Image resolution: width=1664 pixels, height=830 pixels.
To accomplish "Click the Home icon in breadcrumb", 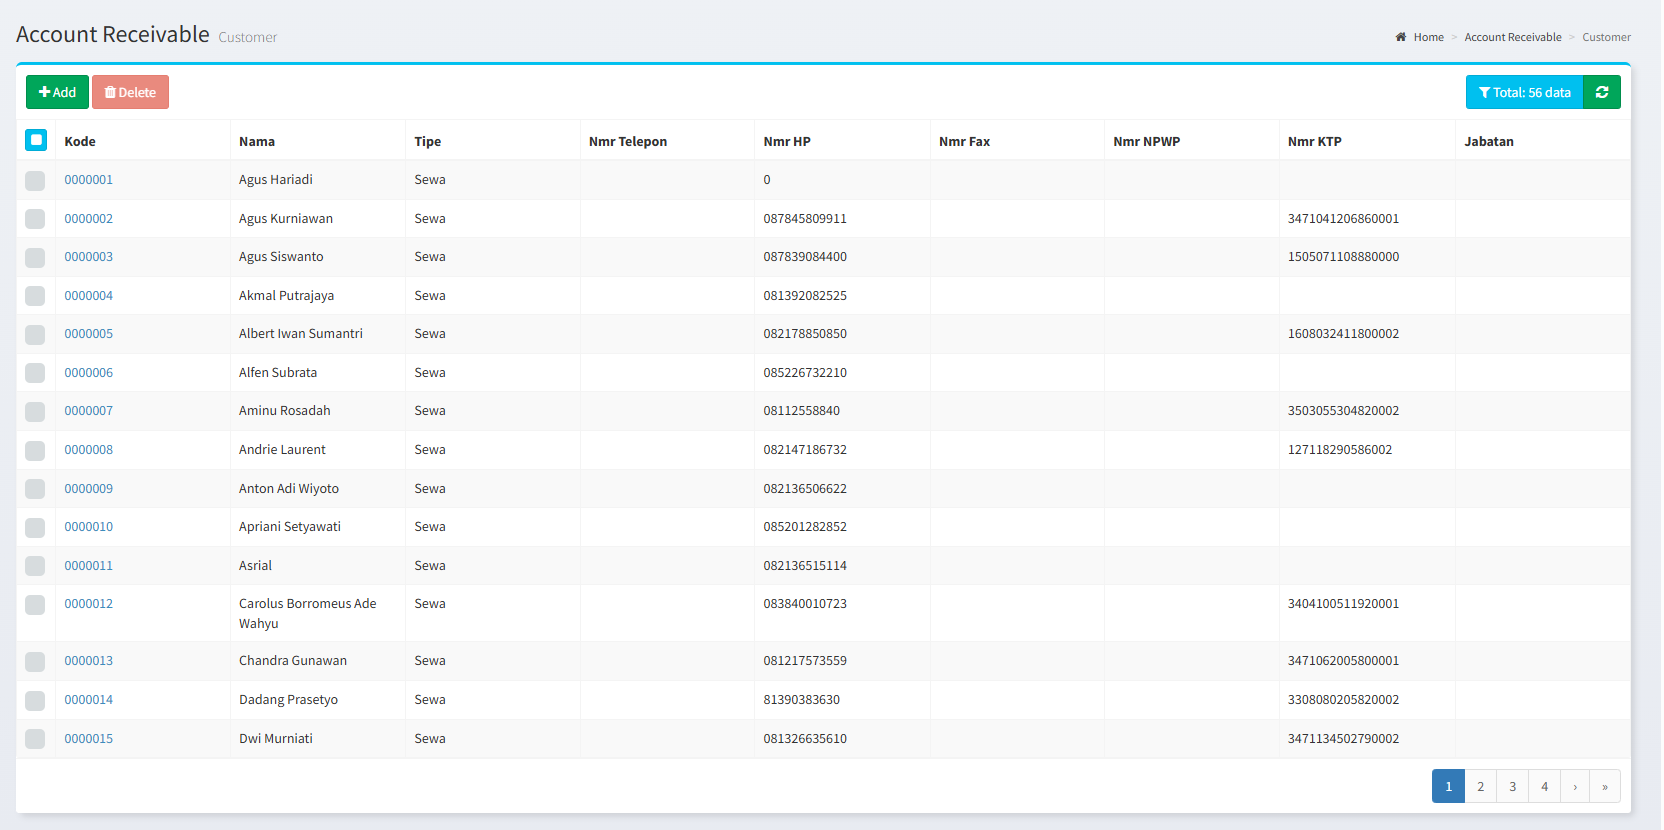I will (1401, 37).
